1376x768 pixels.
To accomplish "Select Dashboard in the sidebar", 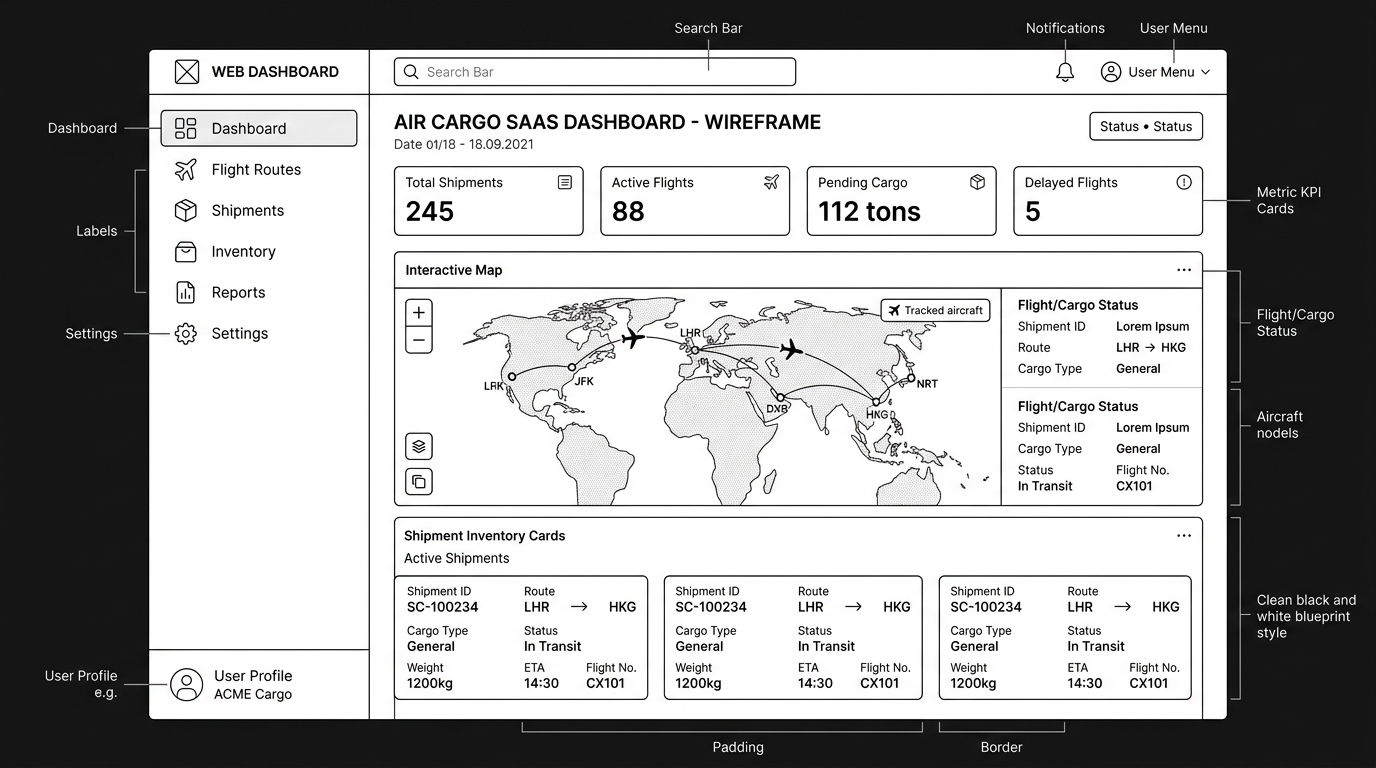I will (x=259, y=129).
